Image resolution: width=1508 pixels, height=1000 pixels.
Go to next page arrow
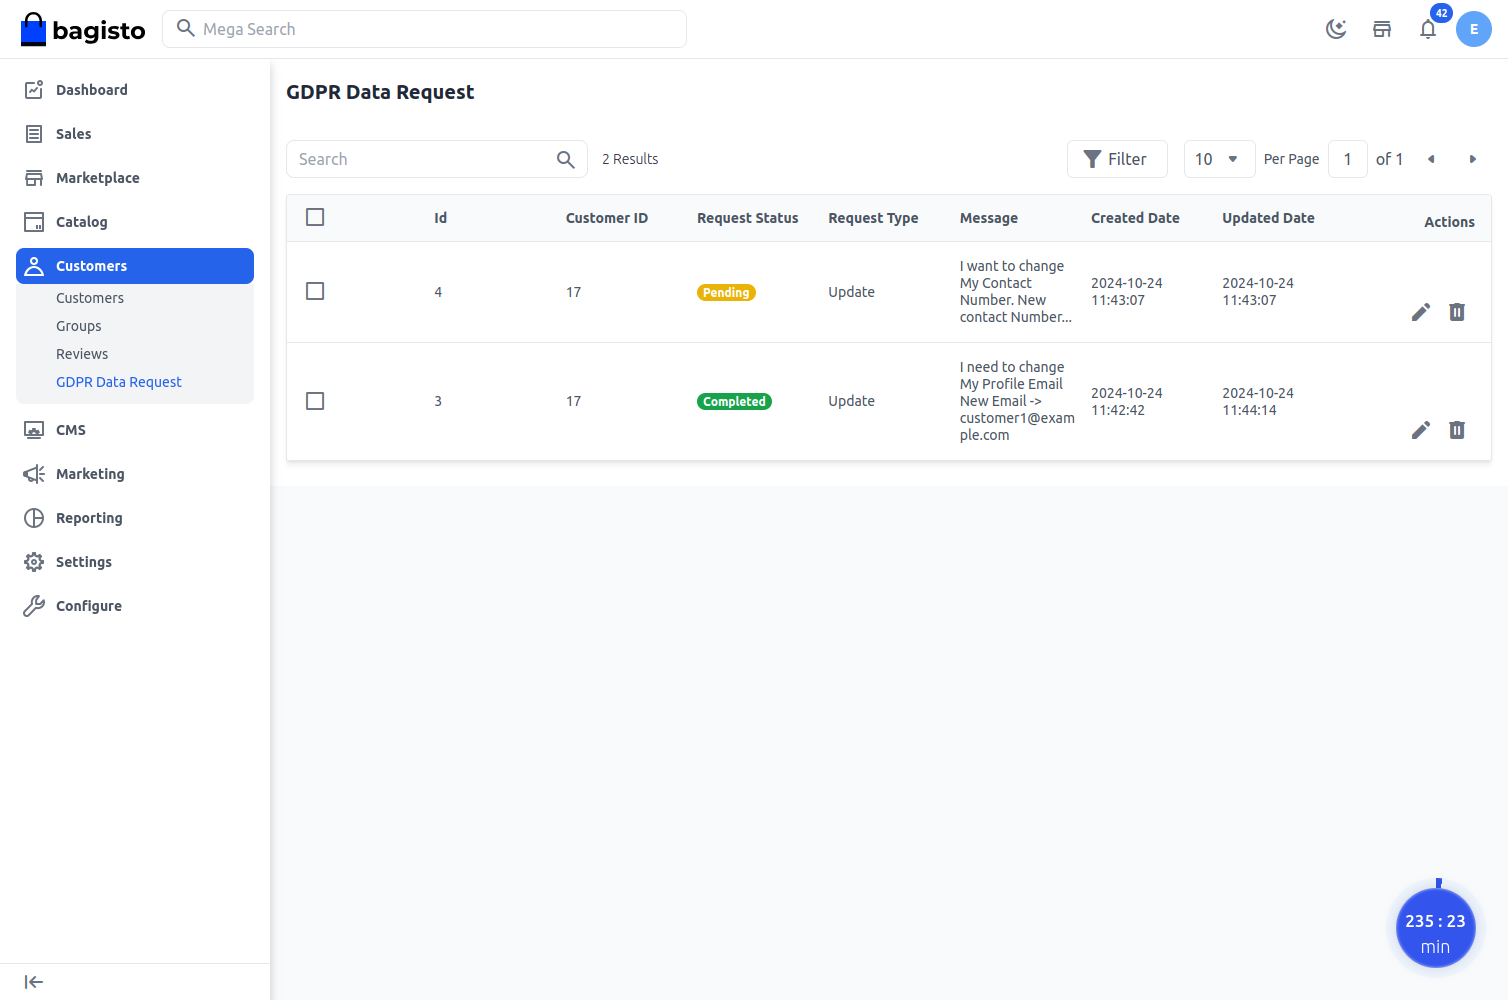(x=1472, y=159)
